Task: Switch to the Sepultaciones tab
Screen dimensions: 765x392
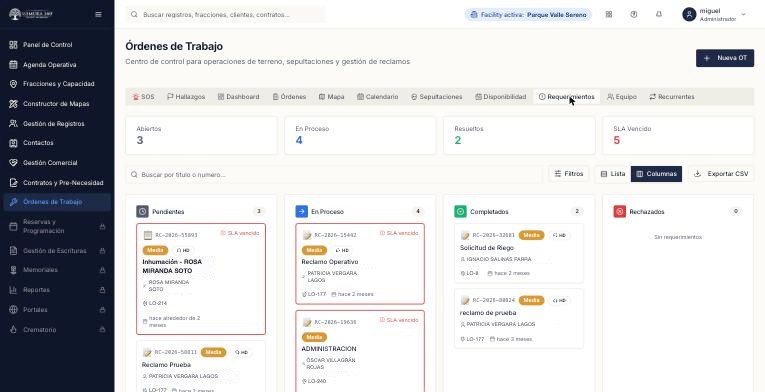Action: coord(436,97)
